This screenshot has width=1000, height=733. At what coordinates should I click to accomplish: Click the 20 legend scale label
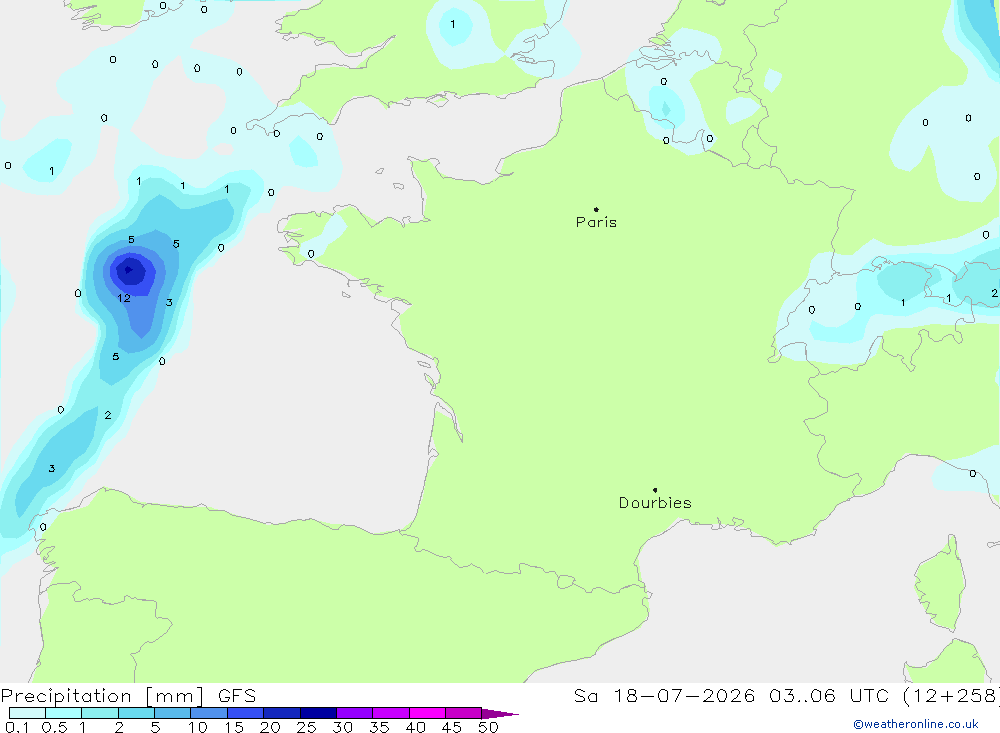coord(270,727)
